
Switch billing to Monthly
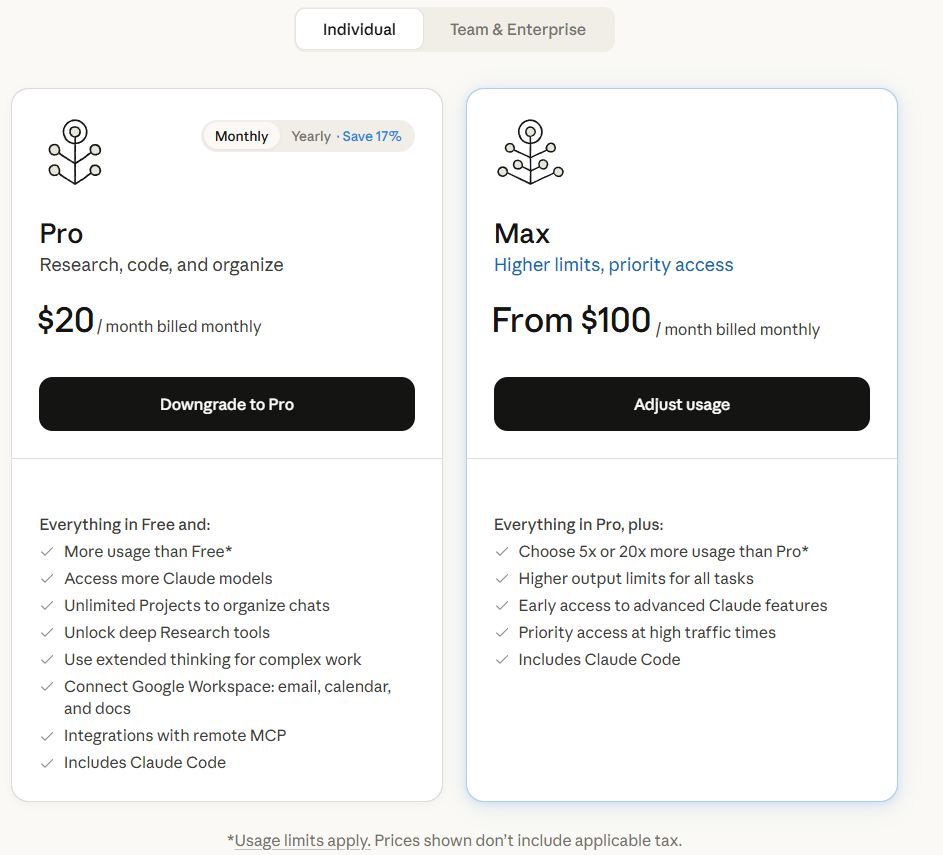click(x=242, y=137)
